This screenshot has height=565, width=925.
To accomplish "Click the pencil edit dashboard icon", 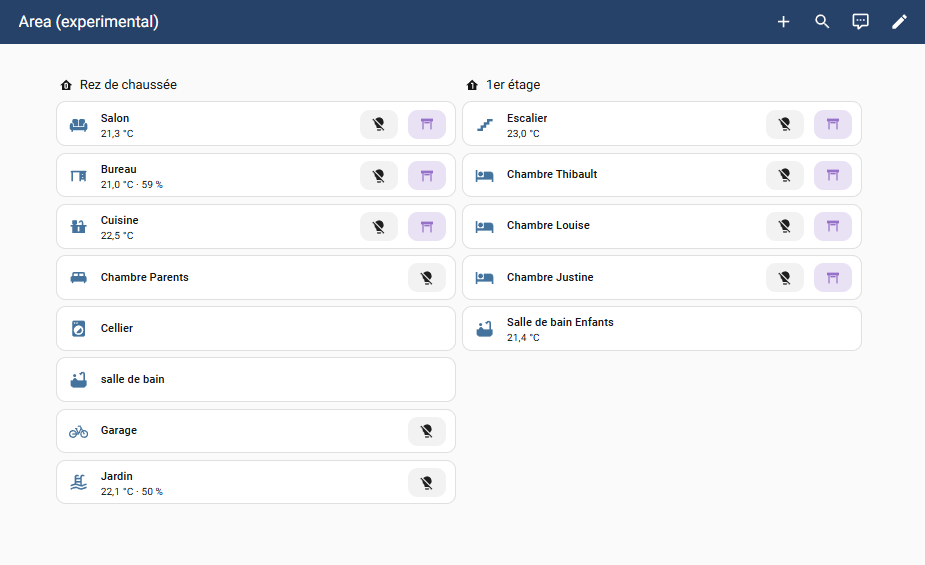I will (x=899, y=22).
